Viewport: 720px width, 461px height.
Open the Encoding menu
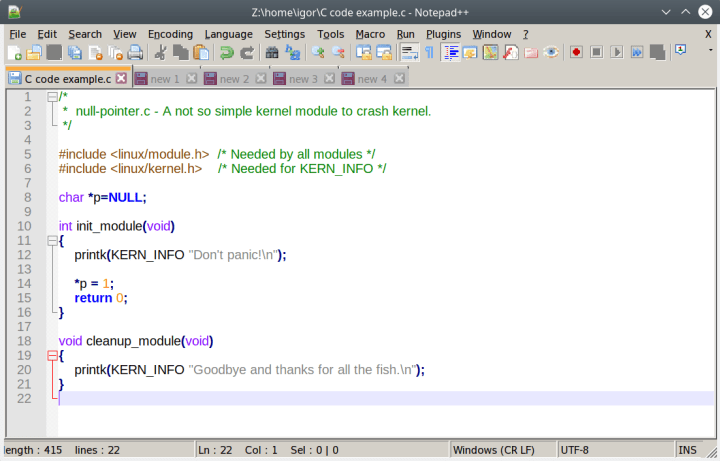170,34
